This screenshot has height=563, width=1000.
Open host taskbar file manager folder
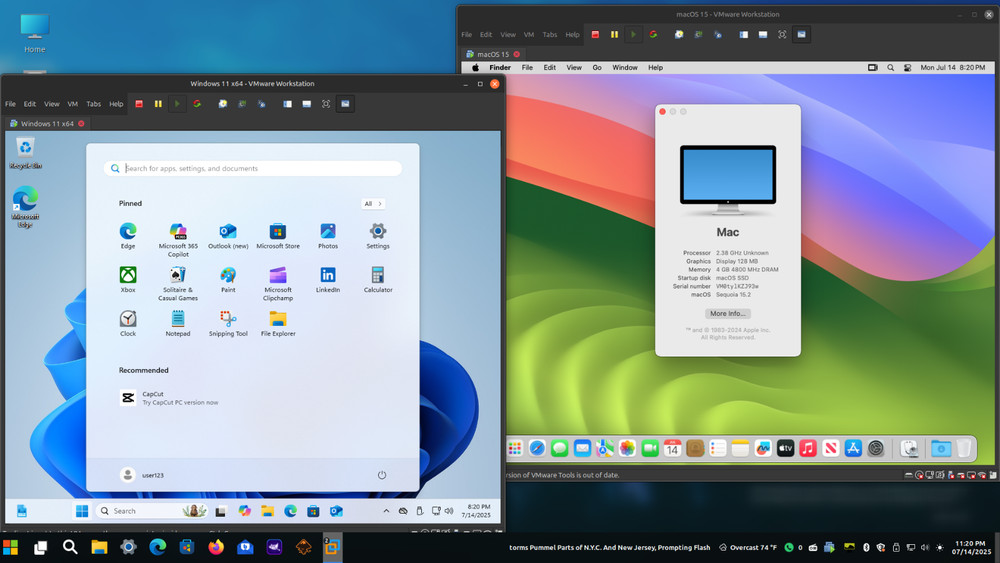point(99,547)
